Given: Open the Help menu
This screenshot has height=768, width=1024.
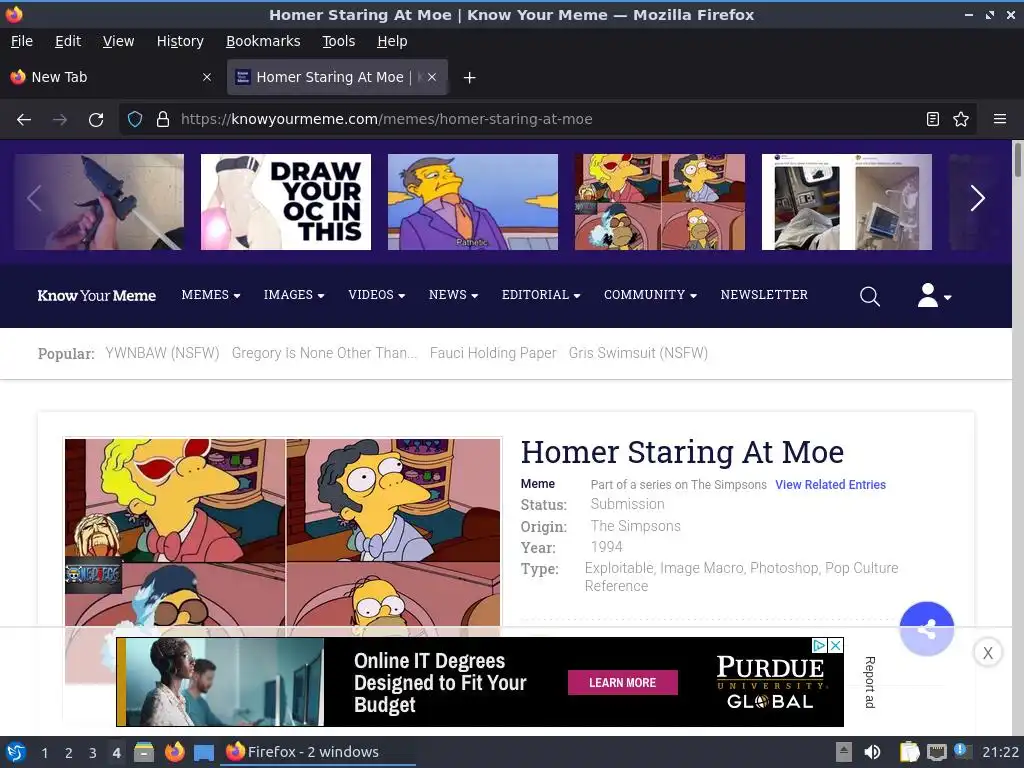Looking at the screenshot, I should tap(392, 41).
